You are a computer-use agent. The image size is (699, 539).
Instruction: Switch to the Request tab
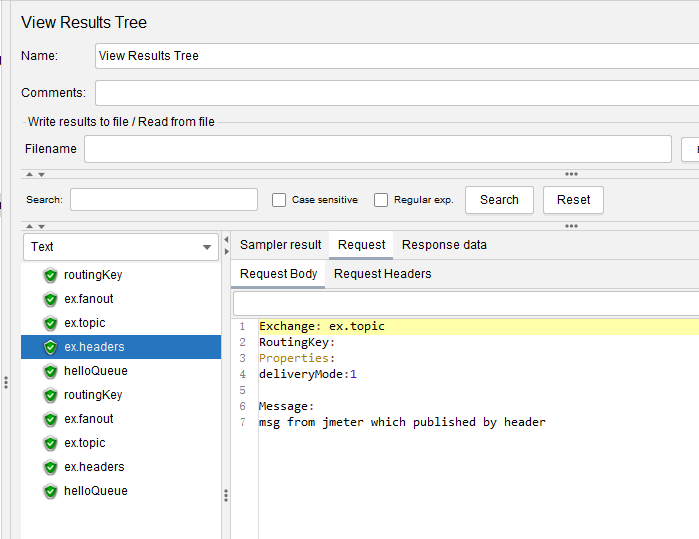pos(361,245)
